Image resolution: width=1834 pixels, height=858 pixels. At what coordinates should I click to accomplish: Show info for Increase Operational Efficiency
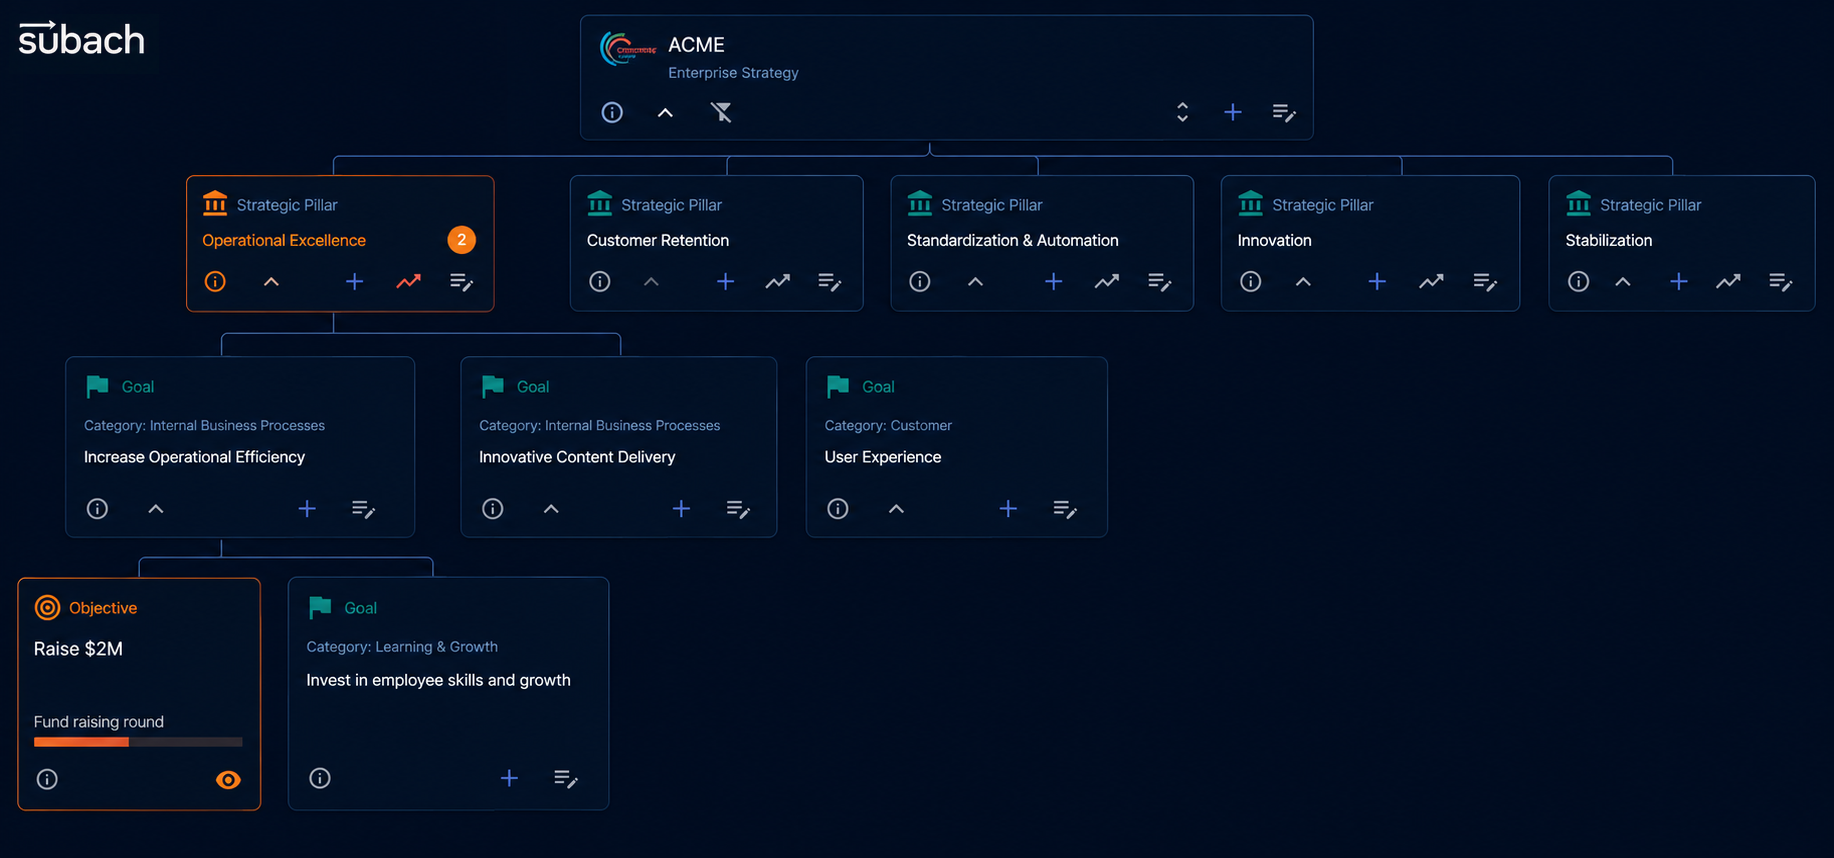pyautogui.click(x=97, y=509)
